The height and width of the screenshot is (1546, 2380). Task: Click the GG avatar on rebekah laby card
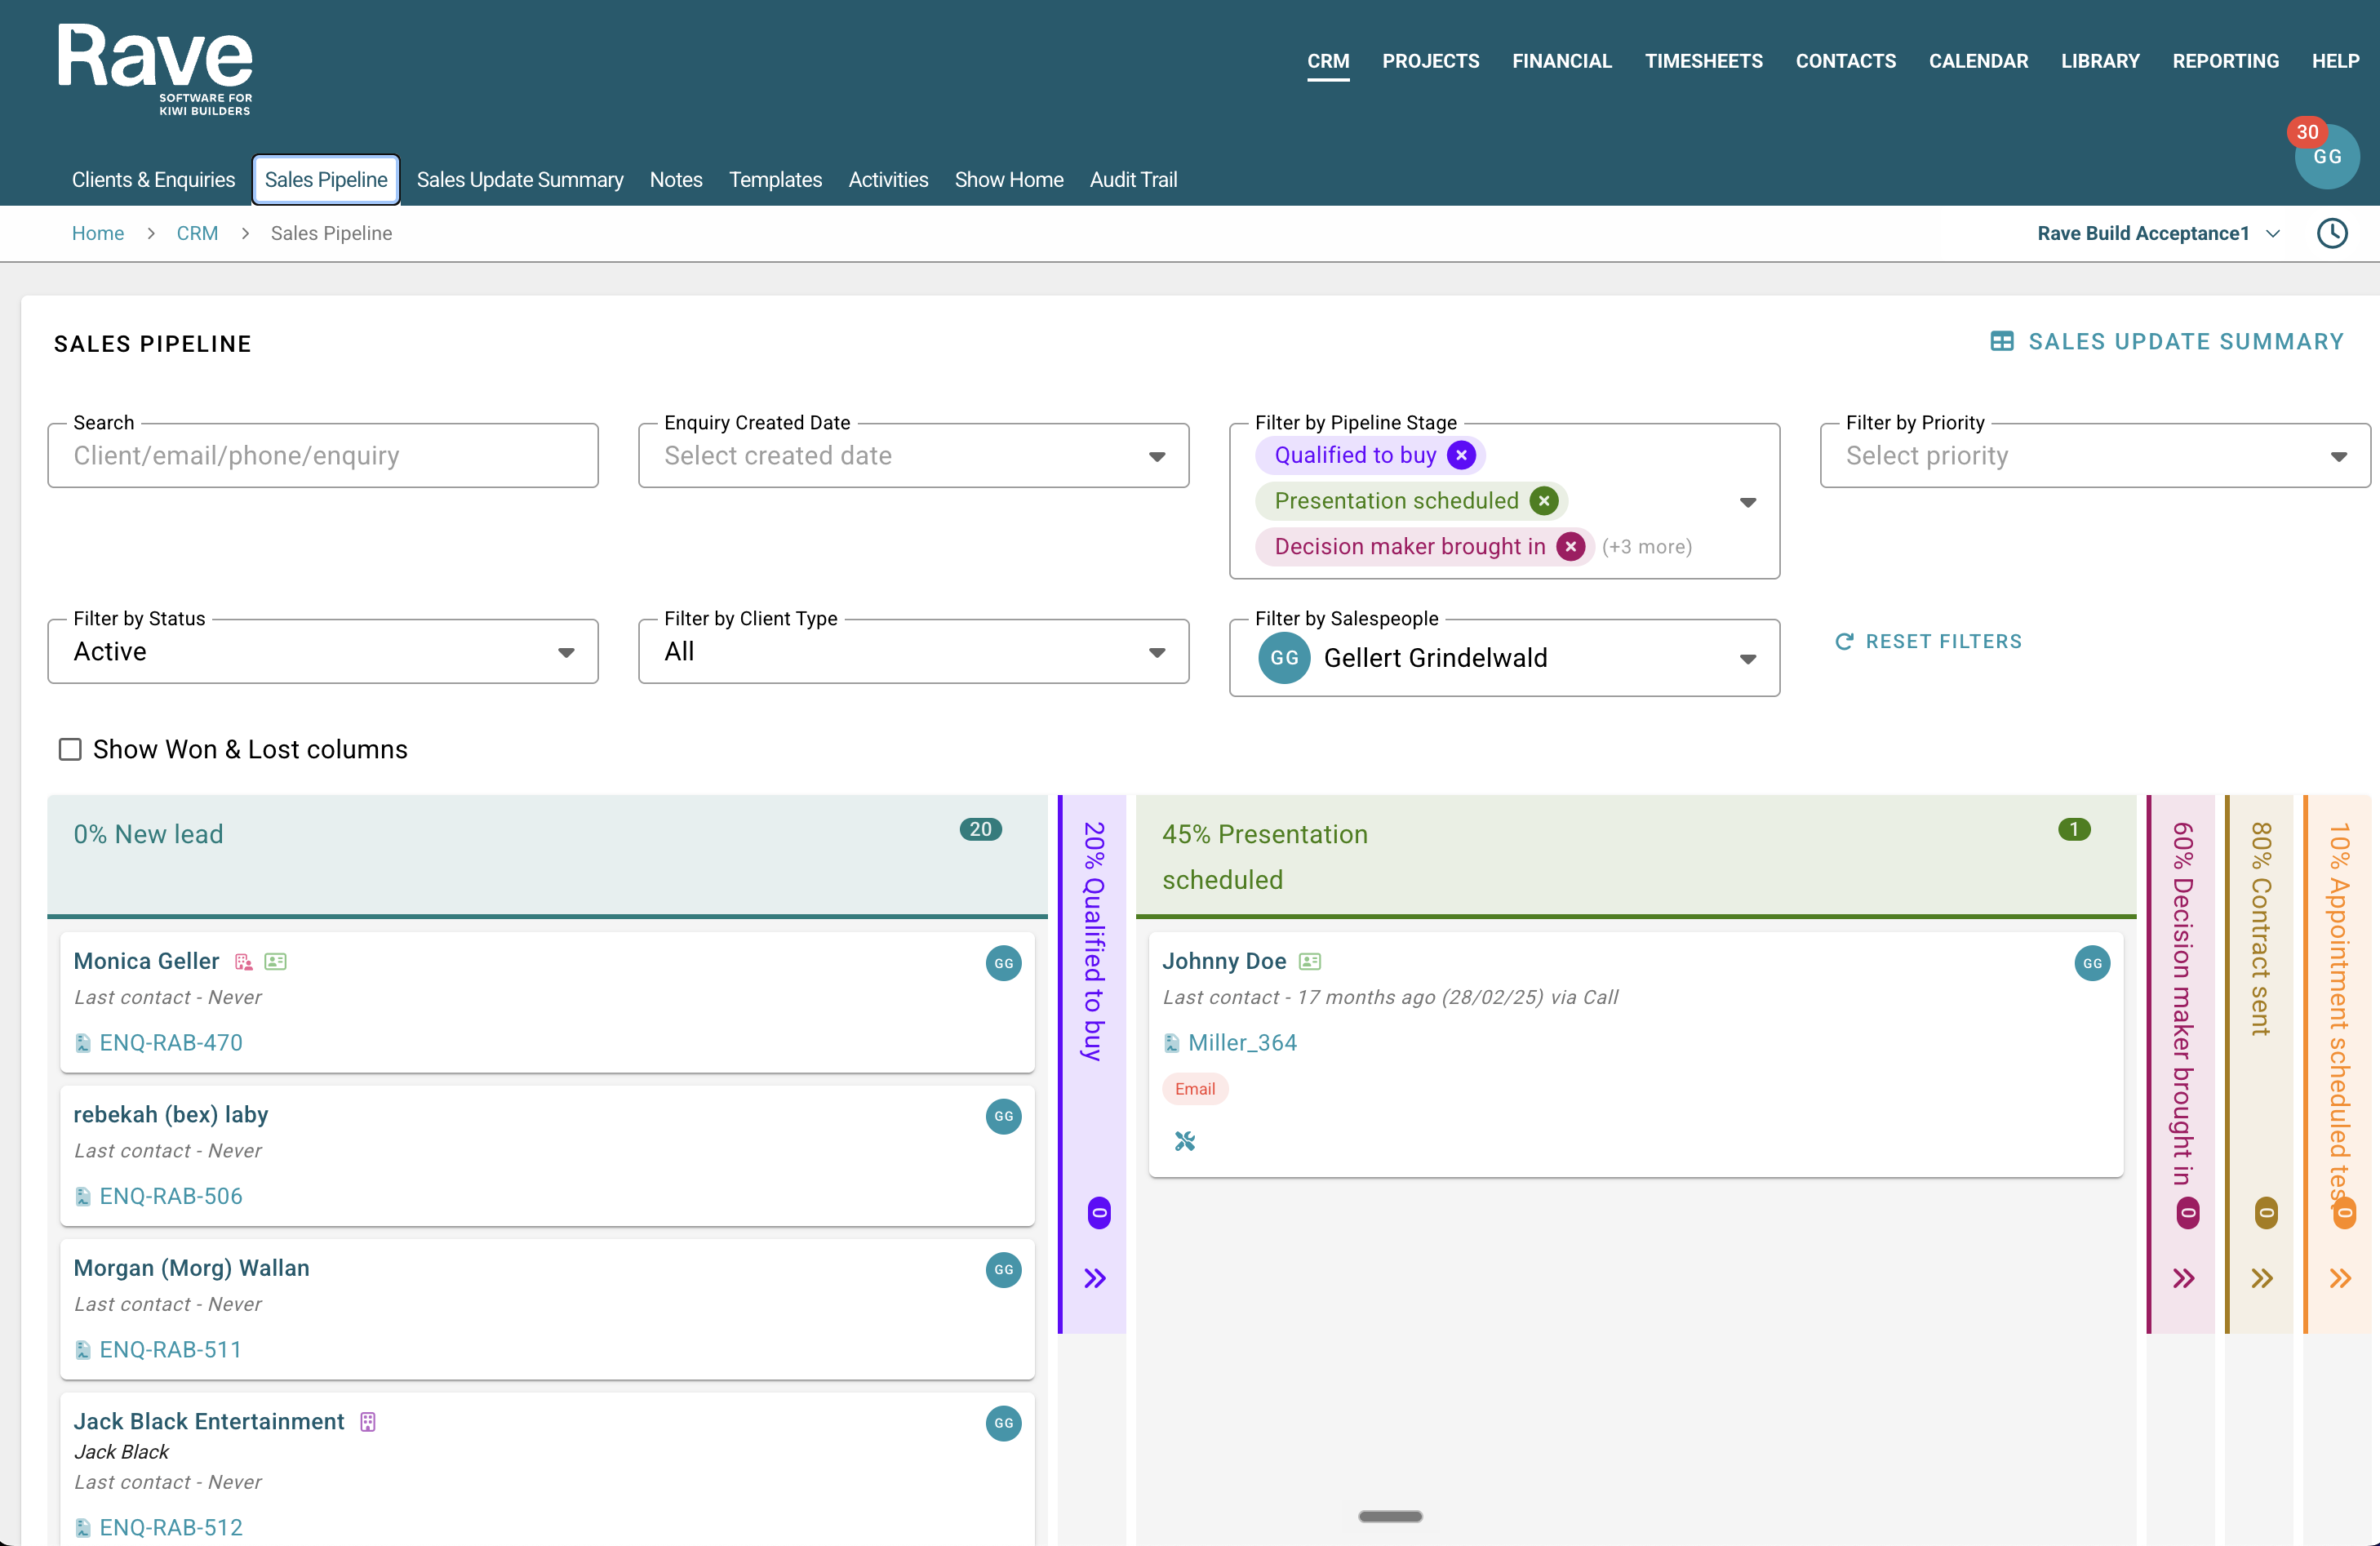pos(1003,1116)
